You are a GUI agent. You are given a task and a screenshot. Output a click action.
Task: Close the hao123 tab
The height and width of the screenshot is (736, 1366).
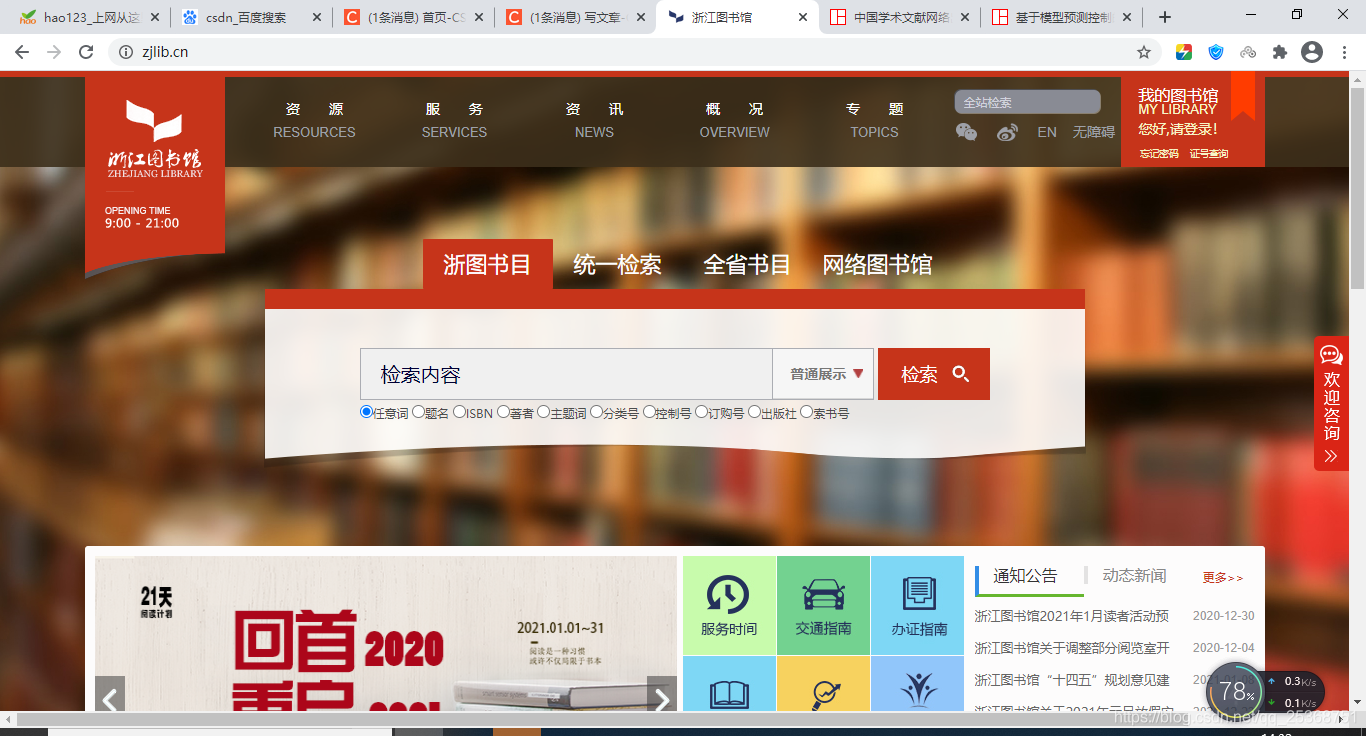click(x=154, y=17)
